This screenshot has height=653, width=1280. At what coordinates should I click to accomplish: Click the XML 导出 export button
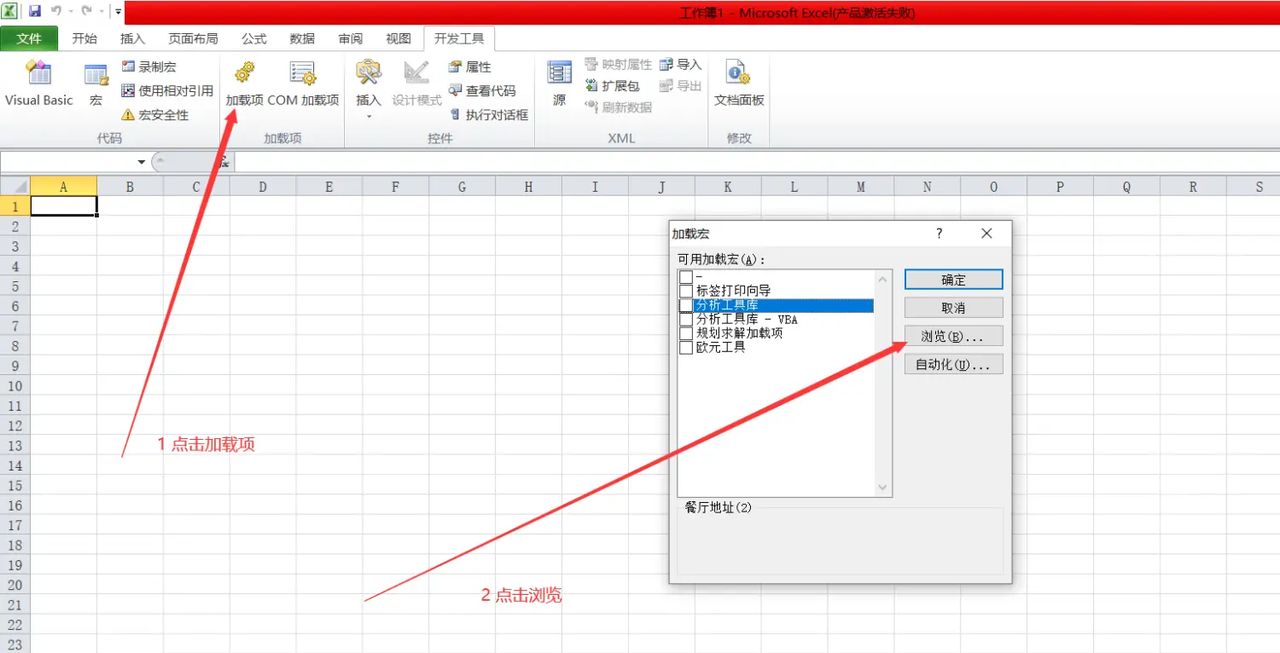(680, 86)
